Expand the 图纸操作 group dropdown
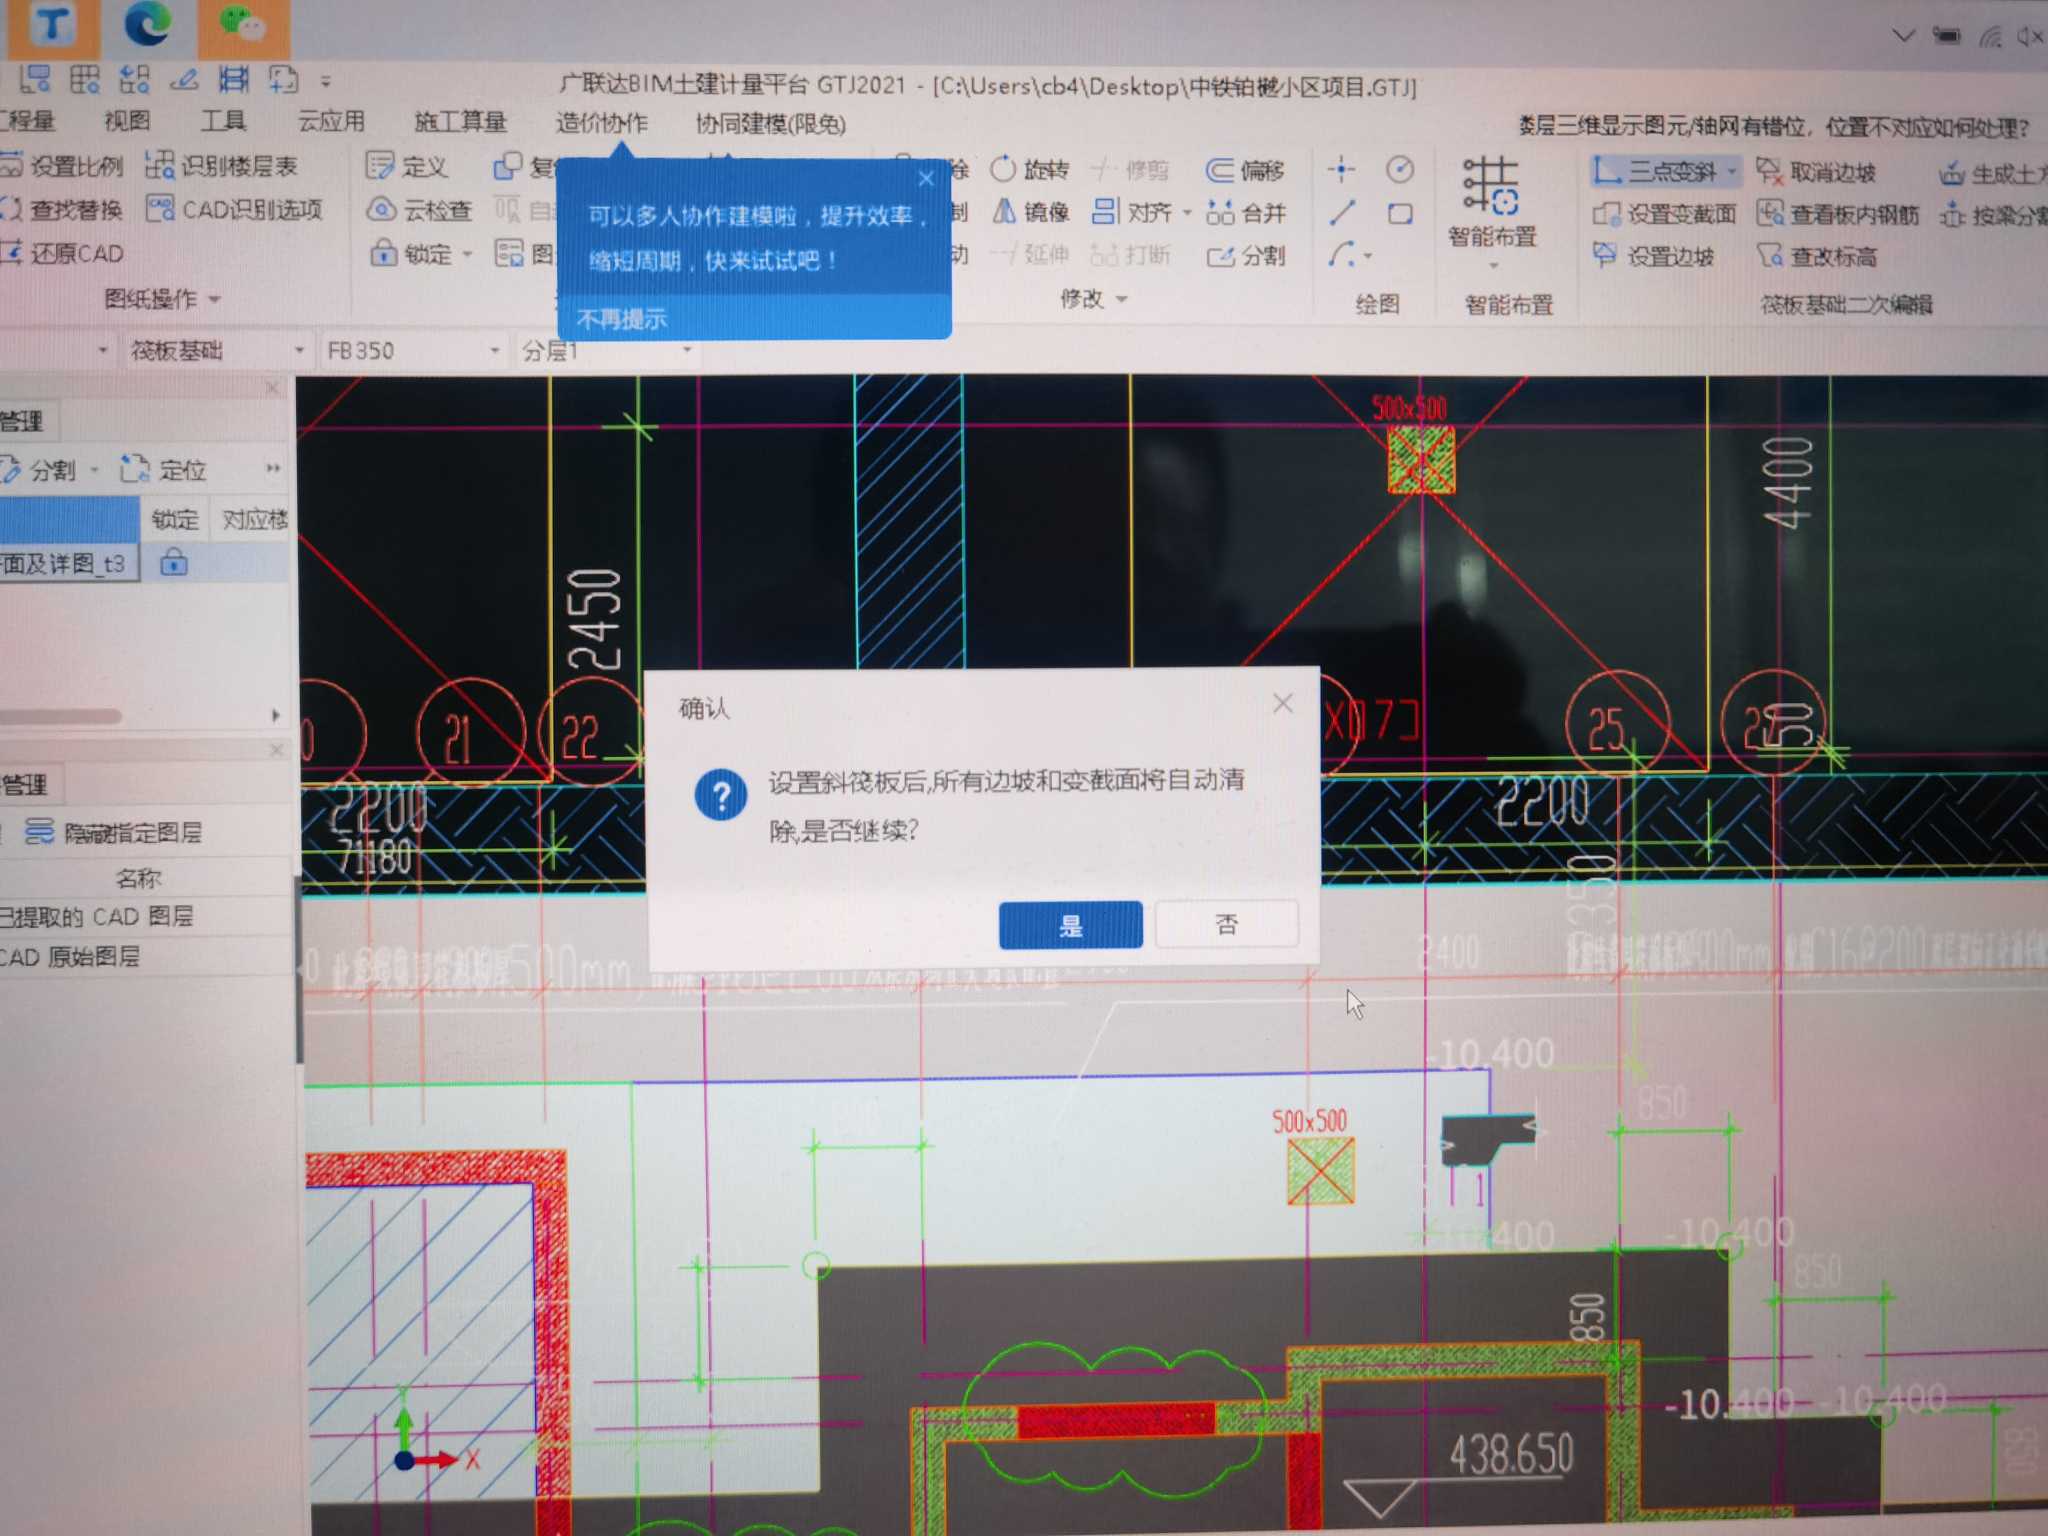Viewport: 2048px width, 1536px height. tap(215, 298)
